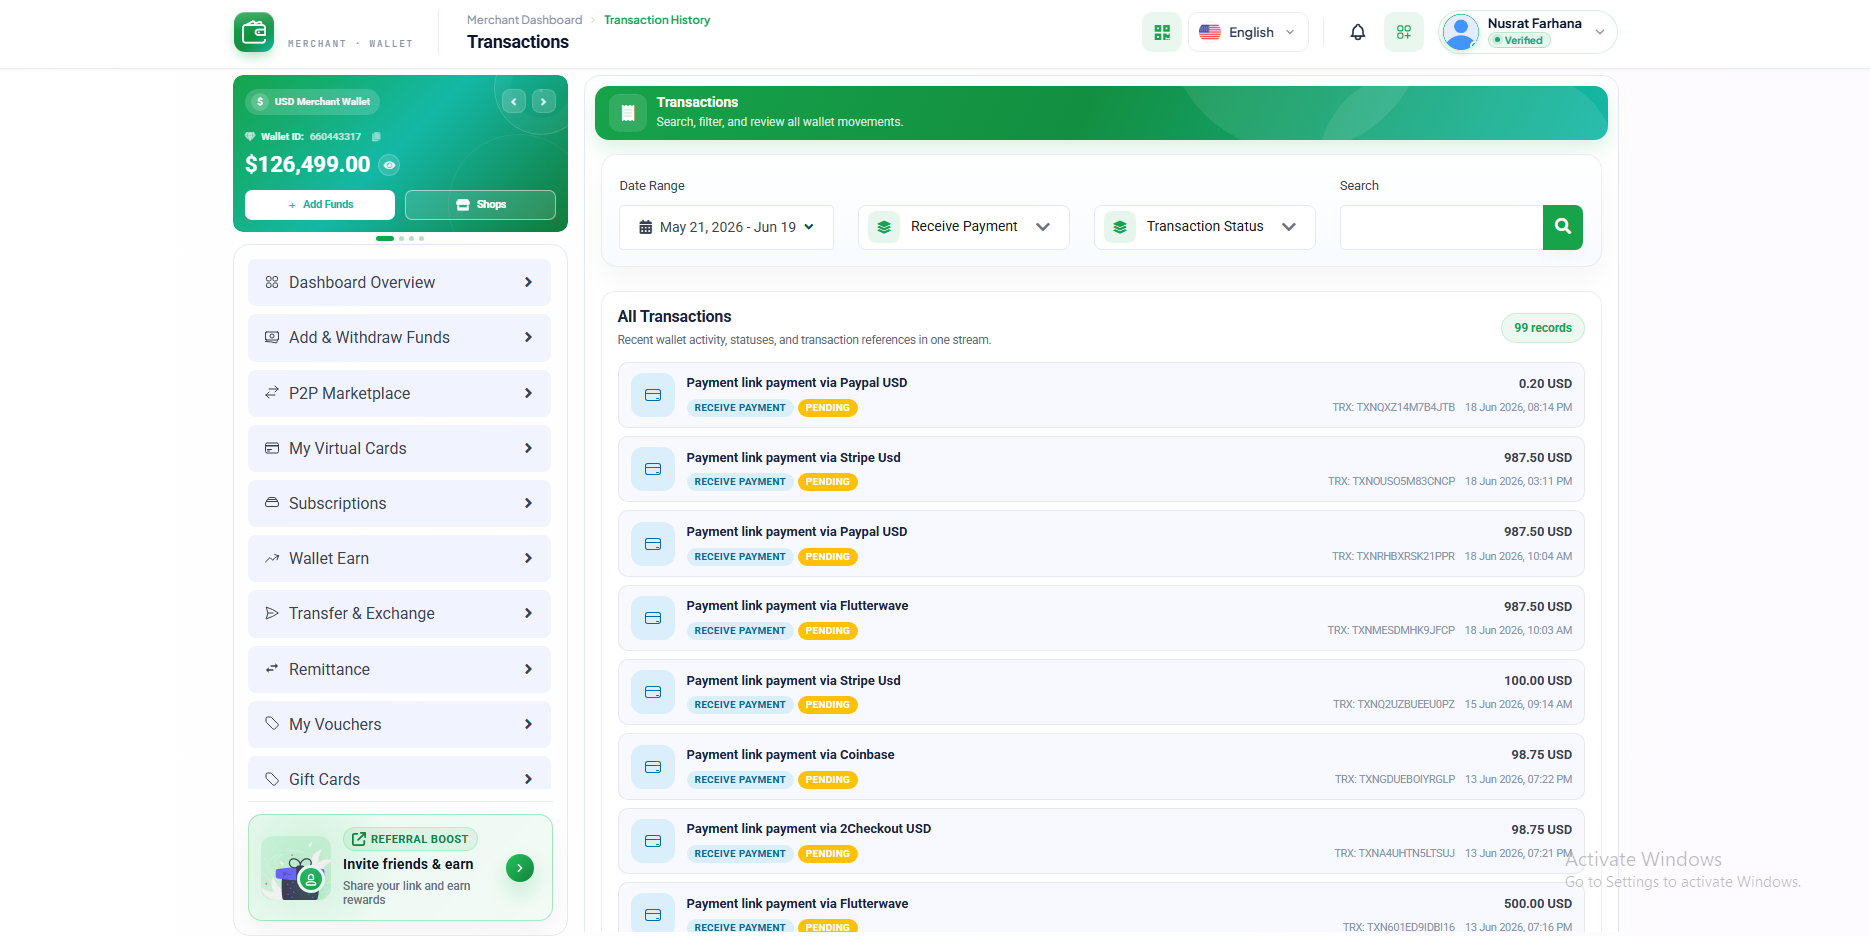The image size is (1870, 936).
Task: Open the May 21, 2026 date range picker
Action: point(727,227)
